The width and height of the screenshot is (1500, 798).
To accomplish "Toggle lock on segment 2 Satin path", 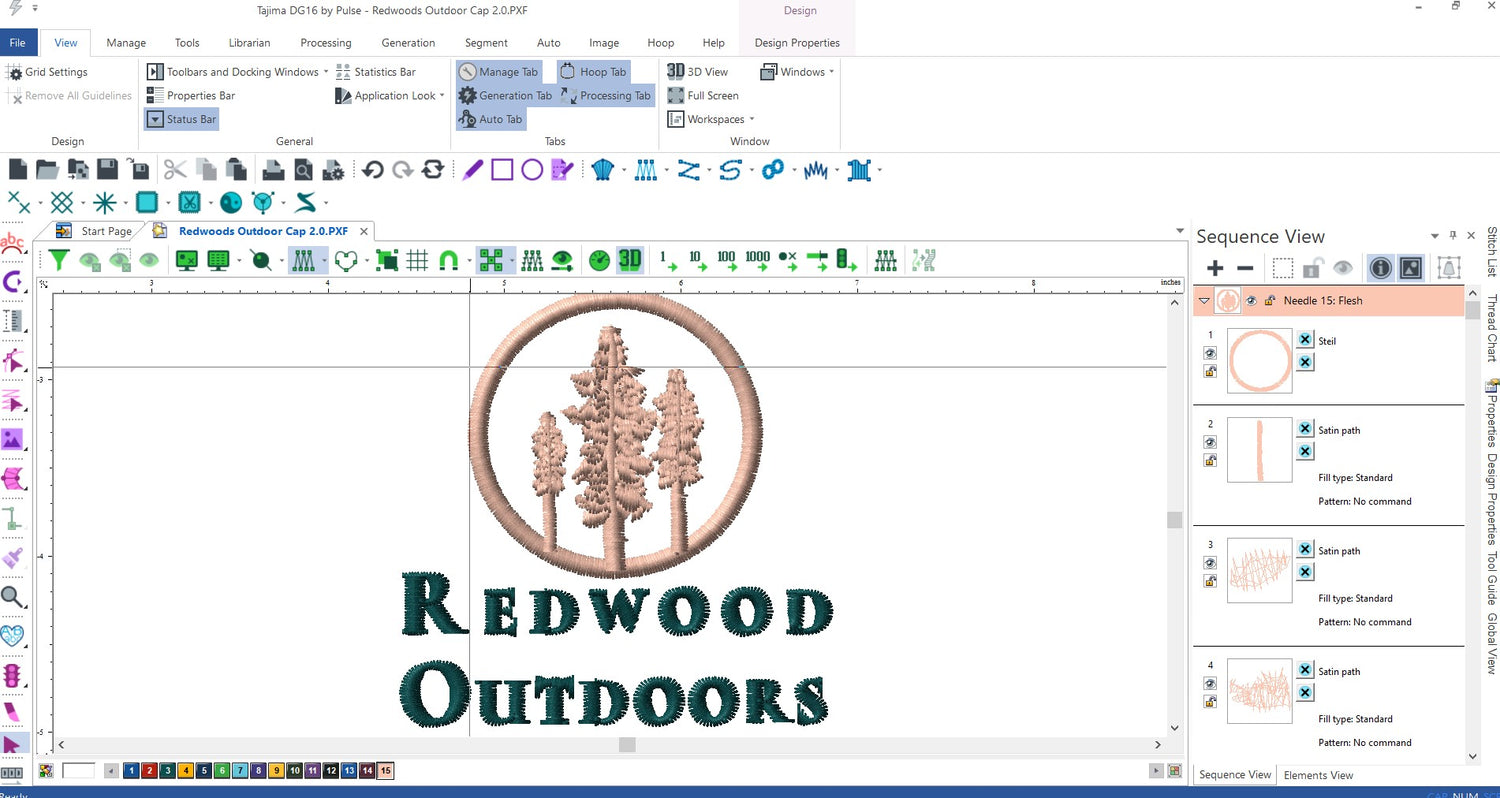I will tap(1210, 460).
